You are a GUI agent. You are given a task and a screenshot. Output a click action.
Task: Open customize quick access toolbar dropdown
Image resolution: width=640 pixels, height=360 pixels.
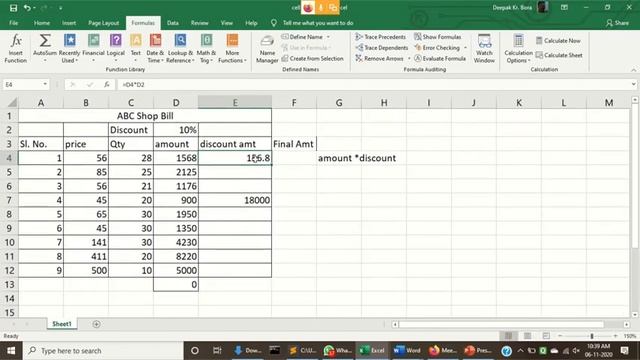click(x=60, y=8)
